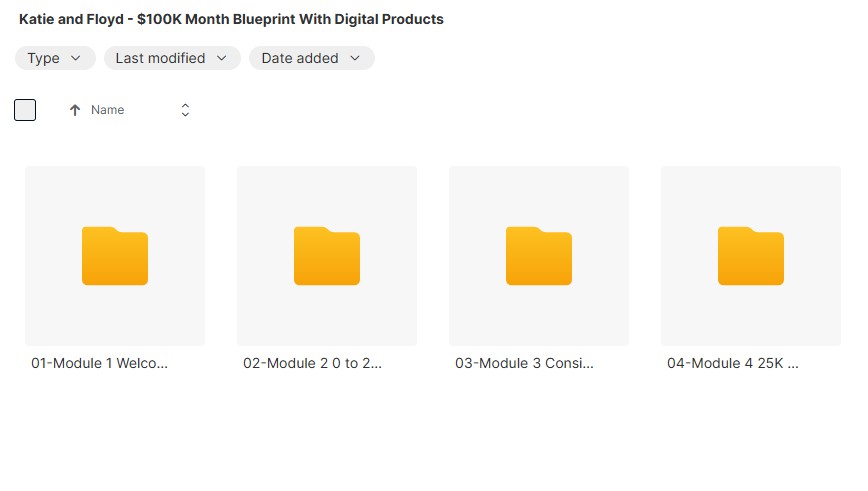Open the 02-Module 2 folder icon
868x491 pixels.
(x=327, y=256)
